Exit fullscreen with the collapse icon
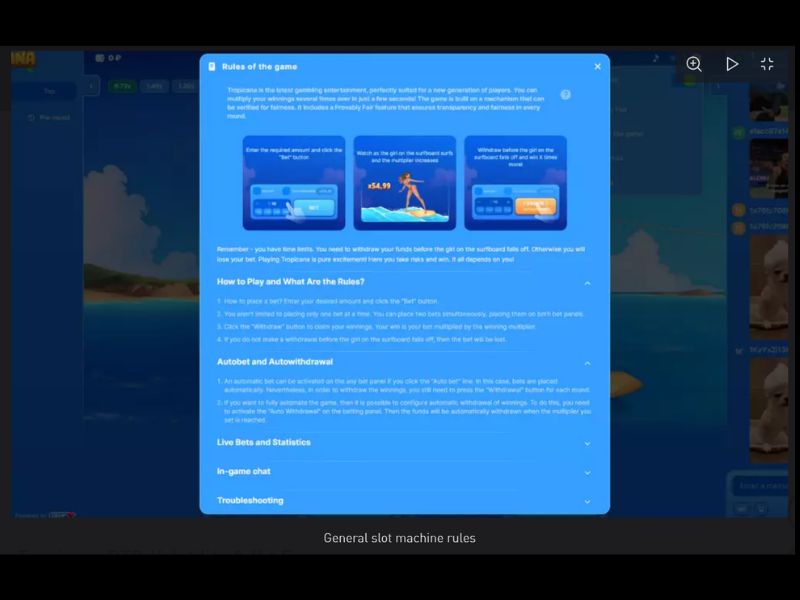The height and width of the screenshot is (600, 800). 767,64
